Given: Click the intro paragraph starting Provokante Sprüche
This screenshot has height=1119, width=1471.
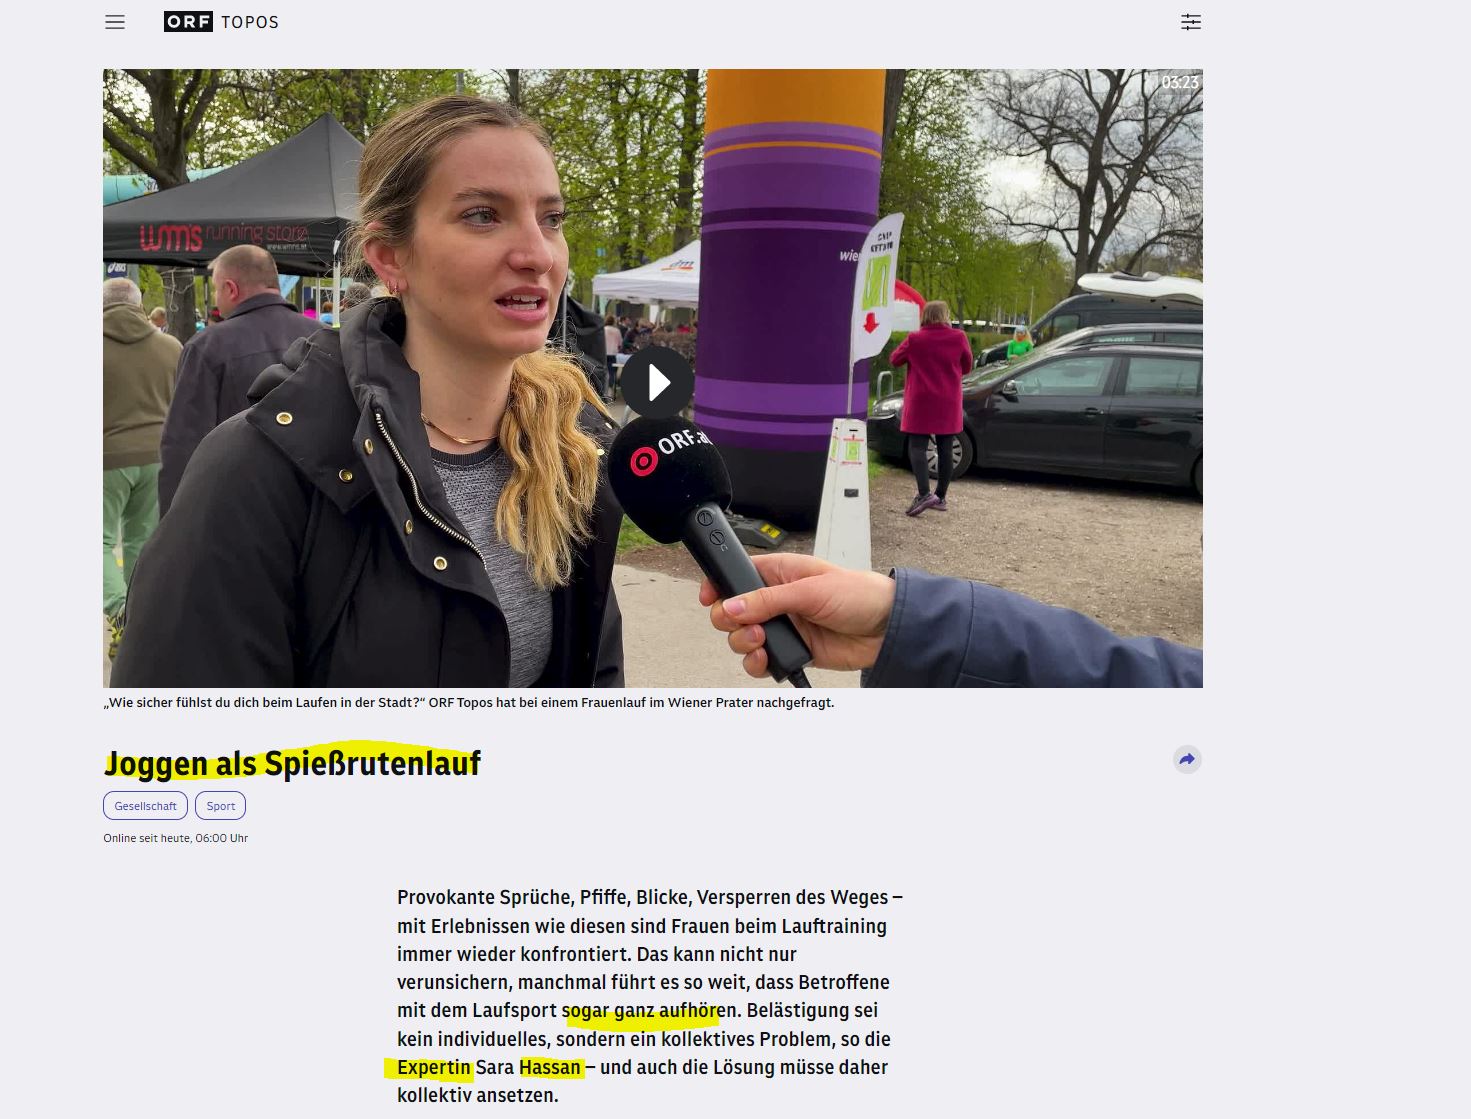Looking at the screenshot, I should click(650, 996).
